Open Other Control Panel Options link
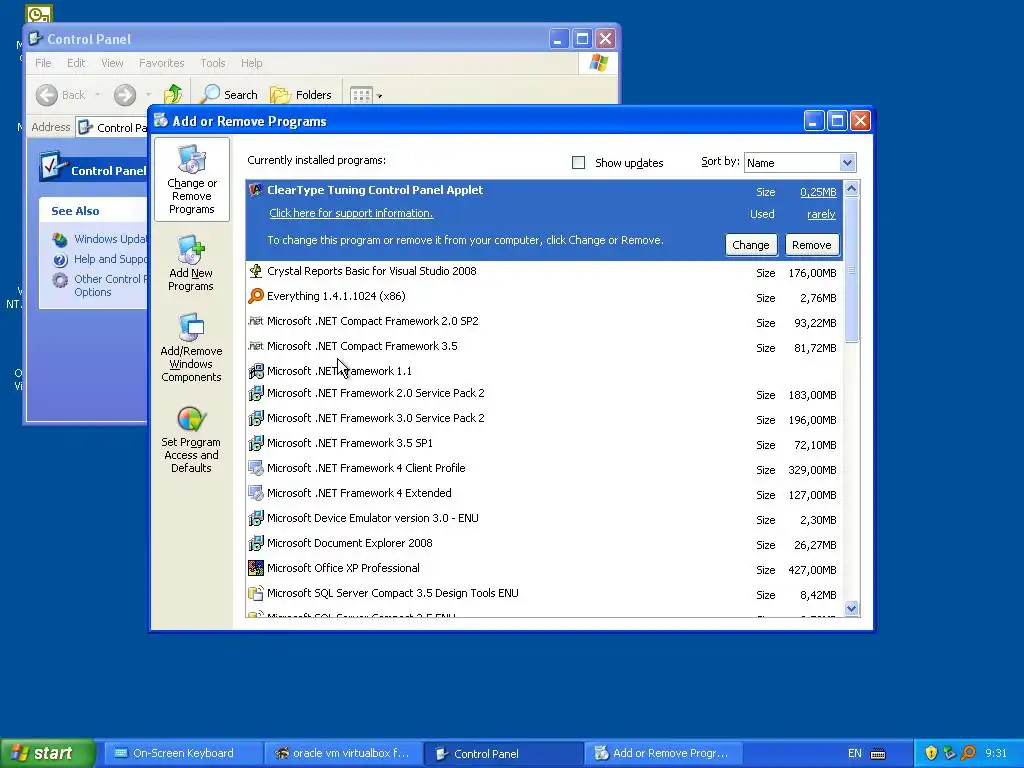Screen dimensions: 1024x768 pyautogui.click(x=108, y=285)
